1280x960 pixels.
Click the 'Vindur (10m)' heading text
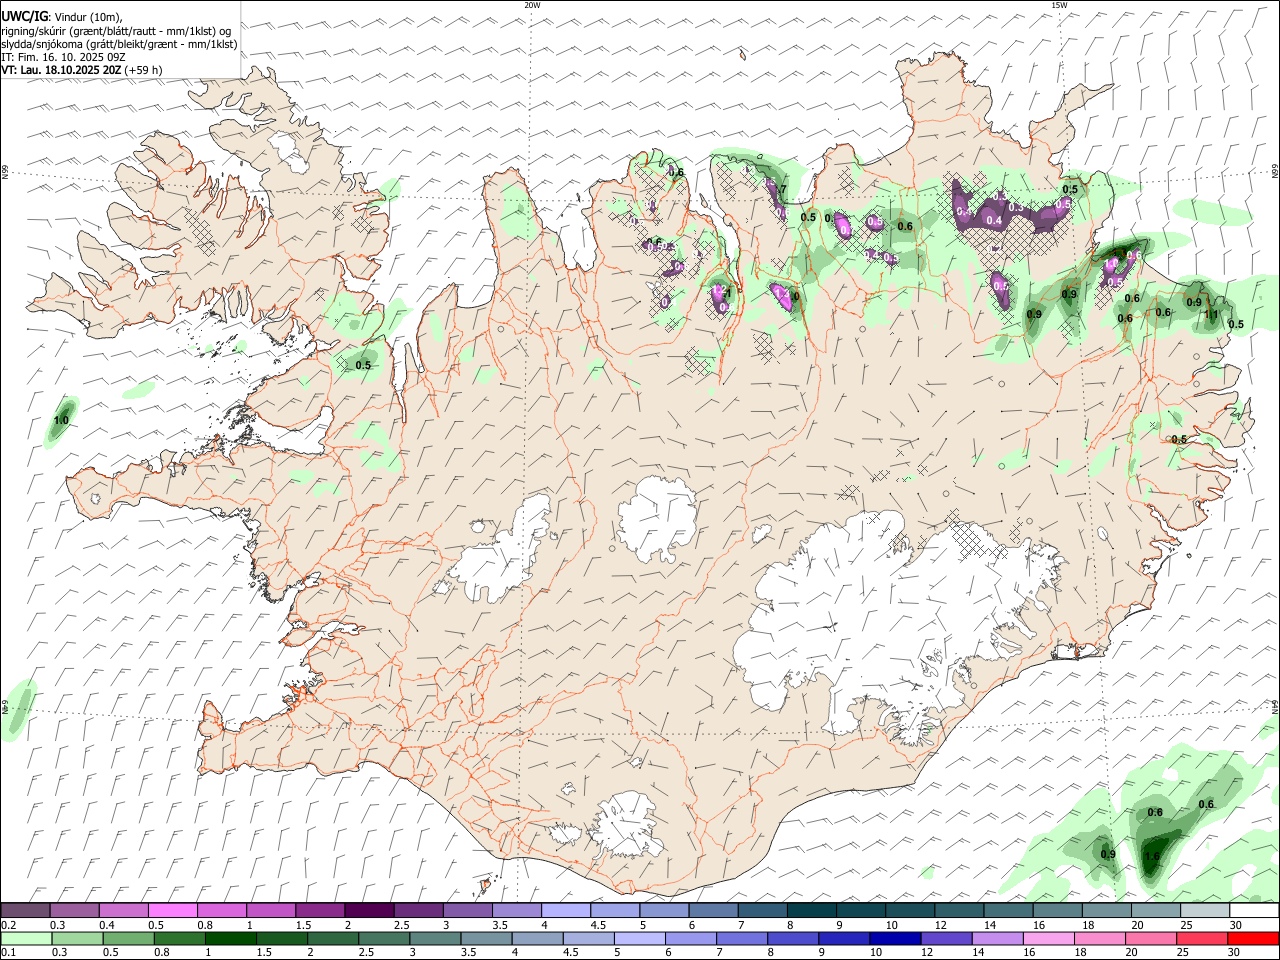point(88,17)
